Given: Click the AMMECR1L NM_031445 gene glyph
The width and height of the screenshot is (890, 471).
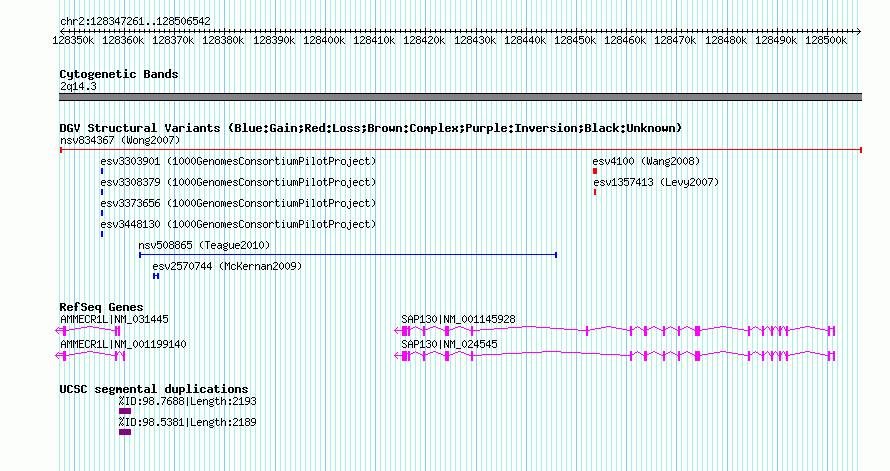Looking at the screenshot, I should [88, 331].
